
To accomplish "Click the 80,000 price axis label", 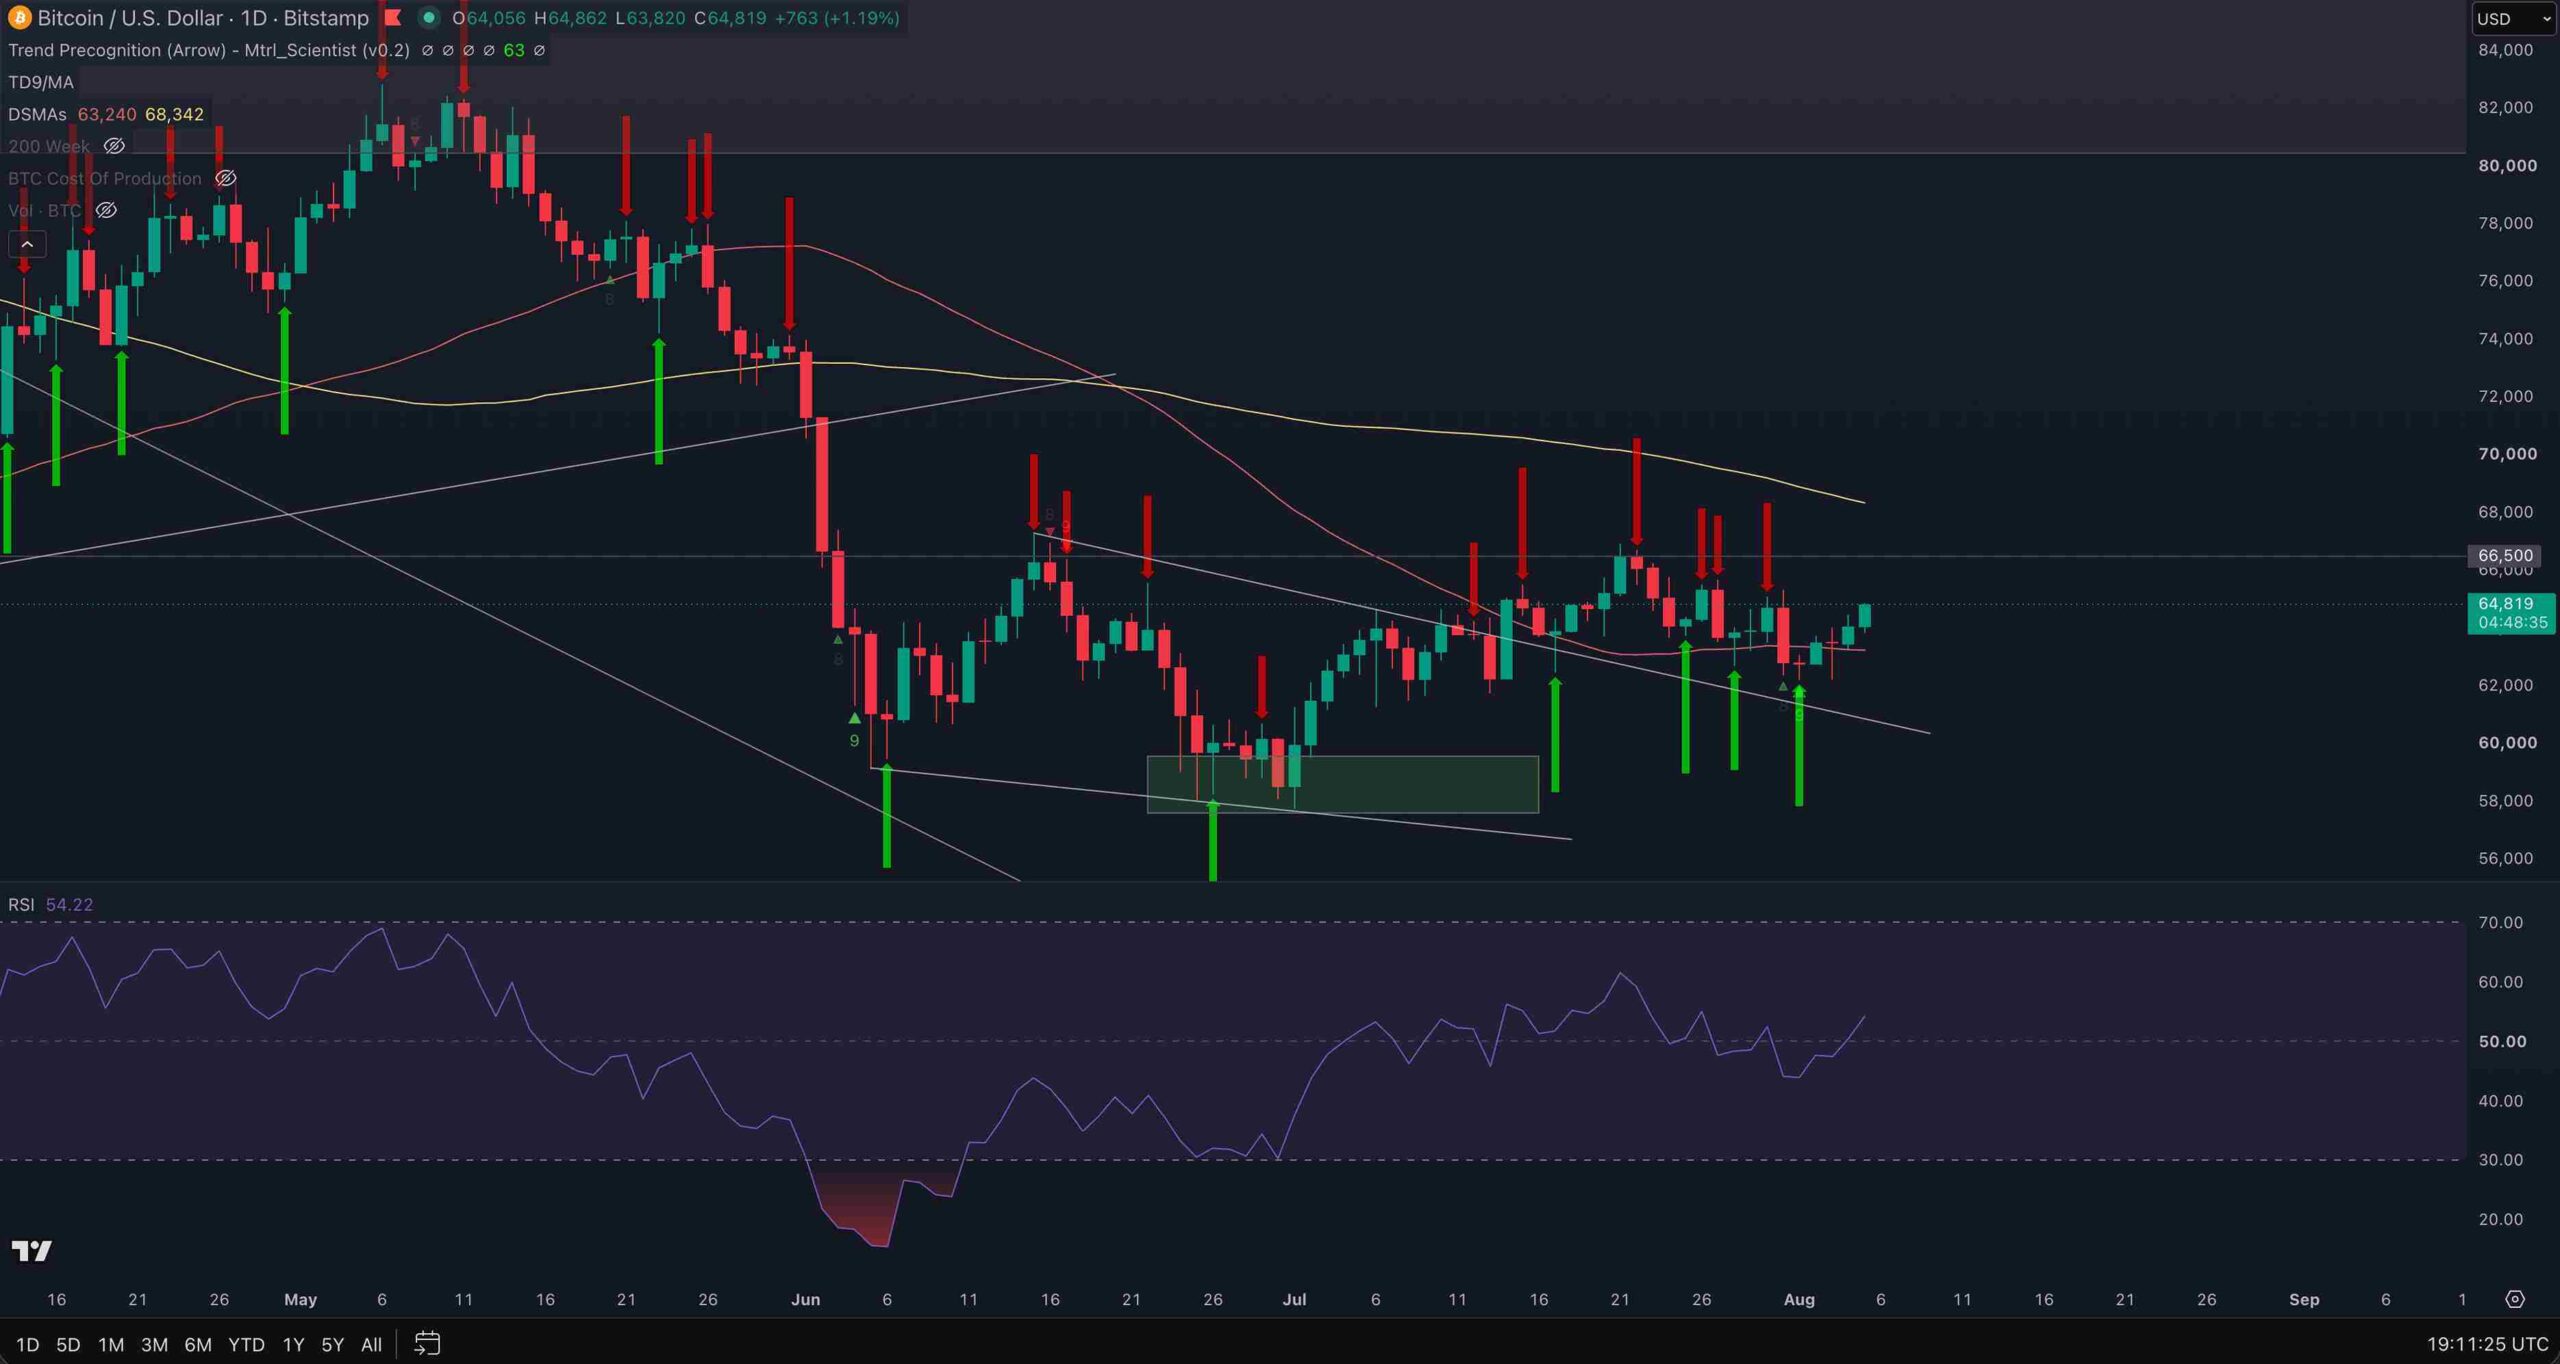I will coord(2507,165).
